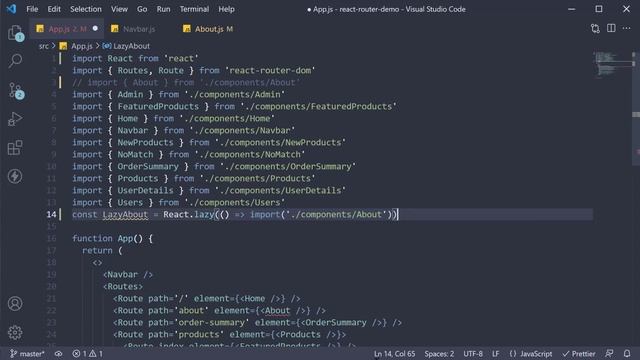Click line number 14 in gutter

click(x=51, y=214)
